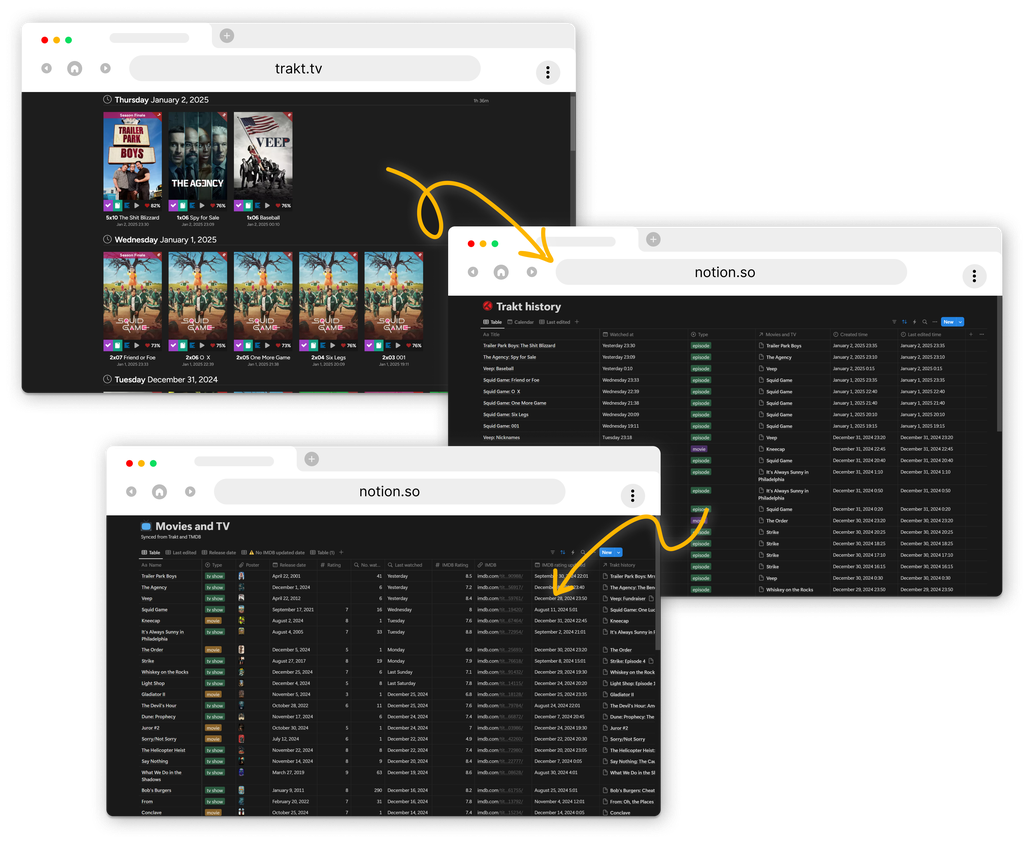
Task: Select the Table tab in Trakt history
Action: click(493, 322)
